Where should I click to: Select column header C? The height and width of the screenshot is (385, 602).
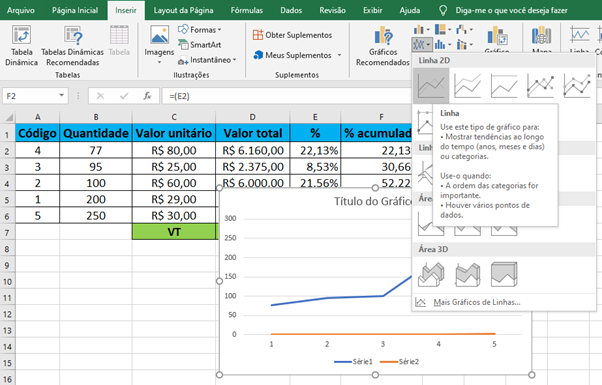[174, 117]
